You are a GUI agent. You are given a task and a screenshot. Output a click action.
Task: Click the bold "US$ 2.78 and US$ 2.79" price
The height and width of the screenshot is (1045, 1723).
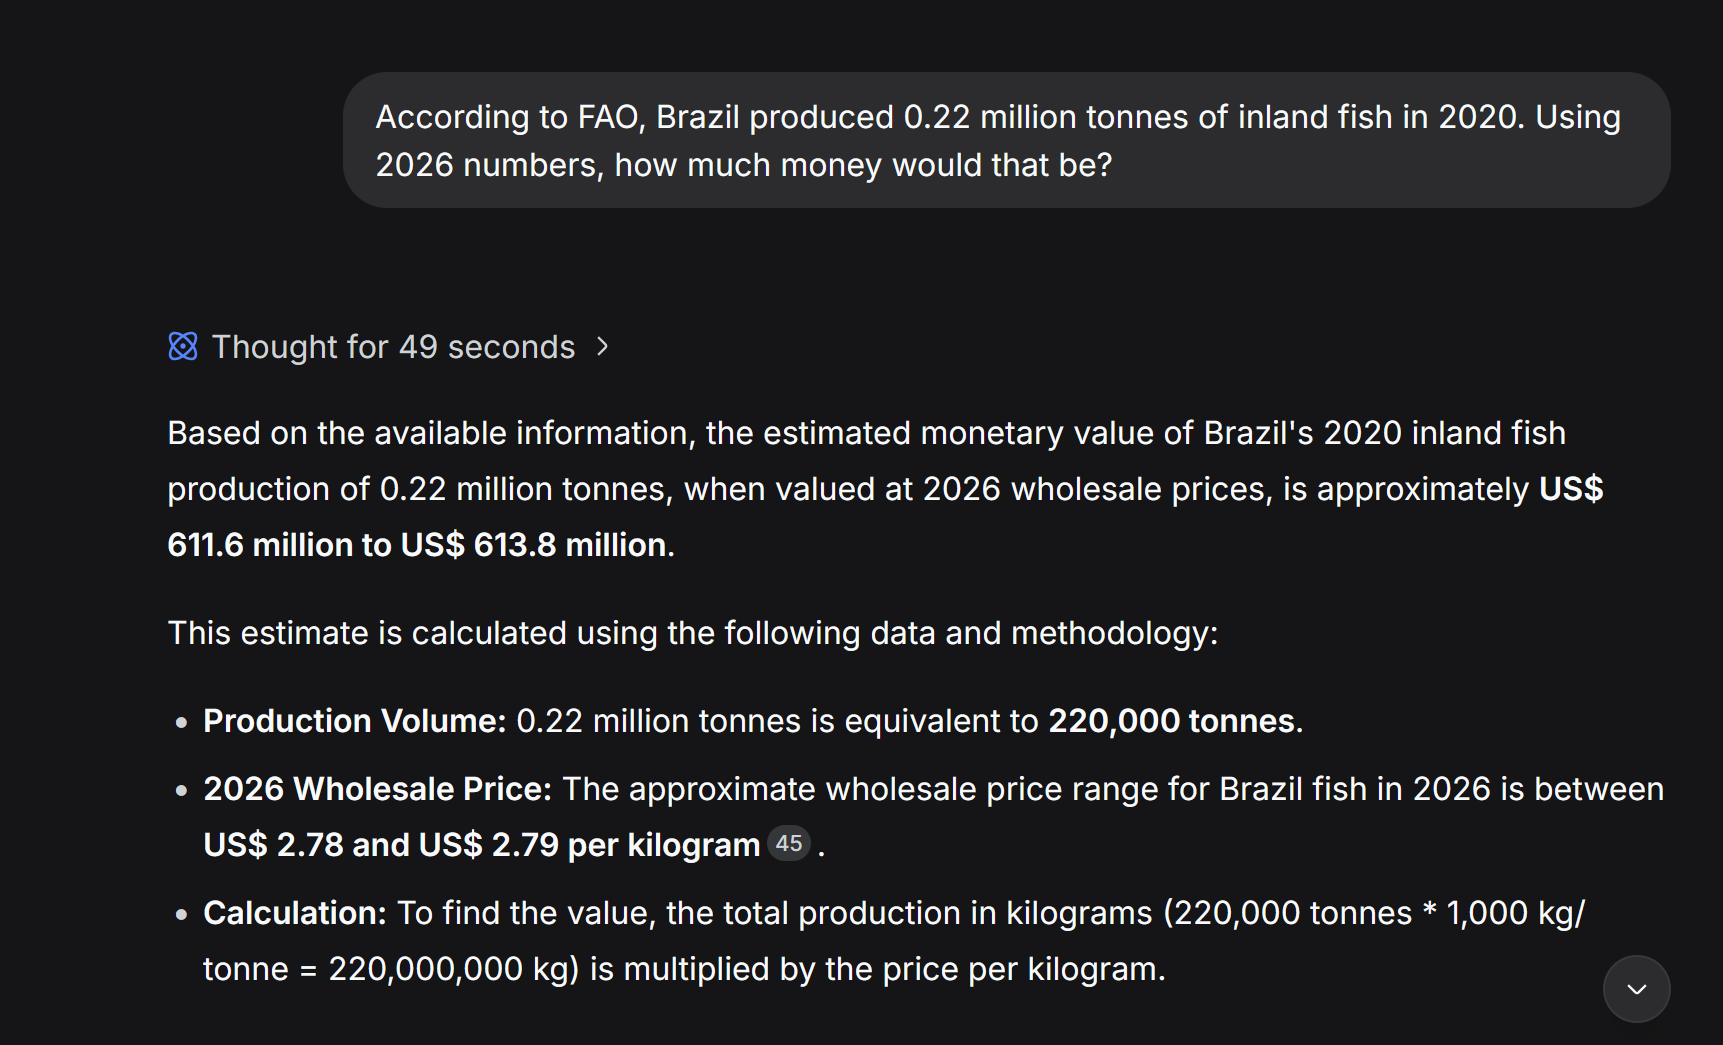point(381,845)
